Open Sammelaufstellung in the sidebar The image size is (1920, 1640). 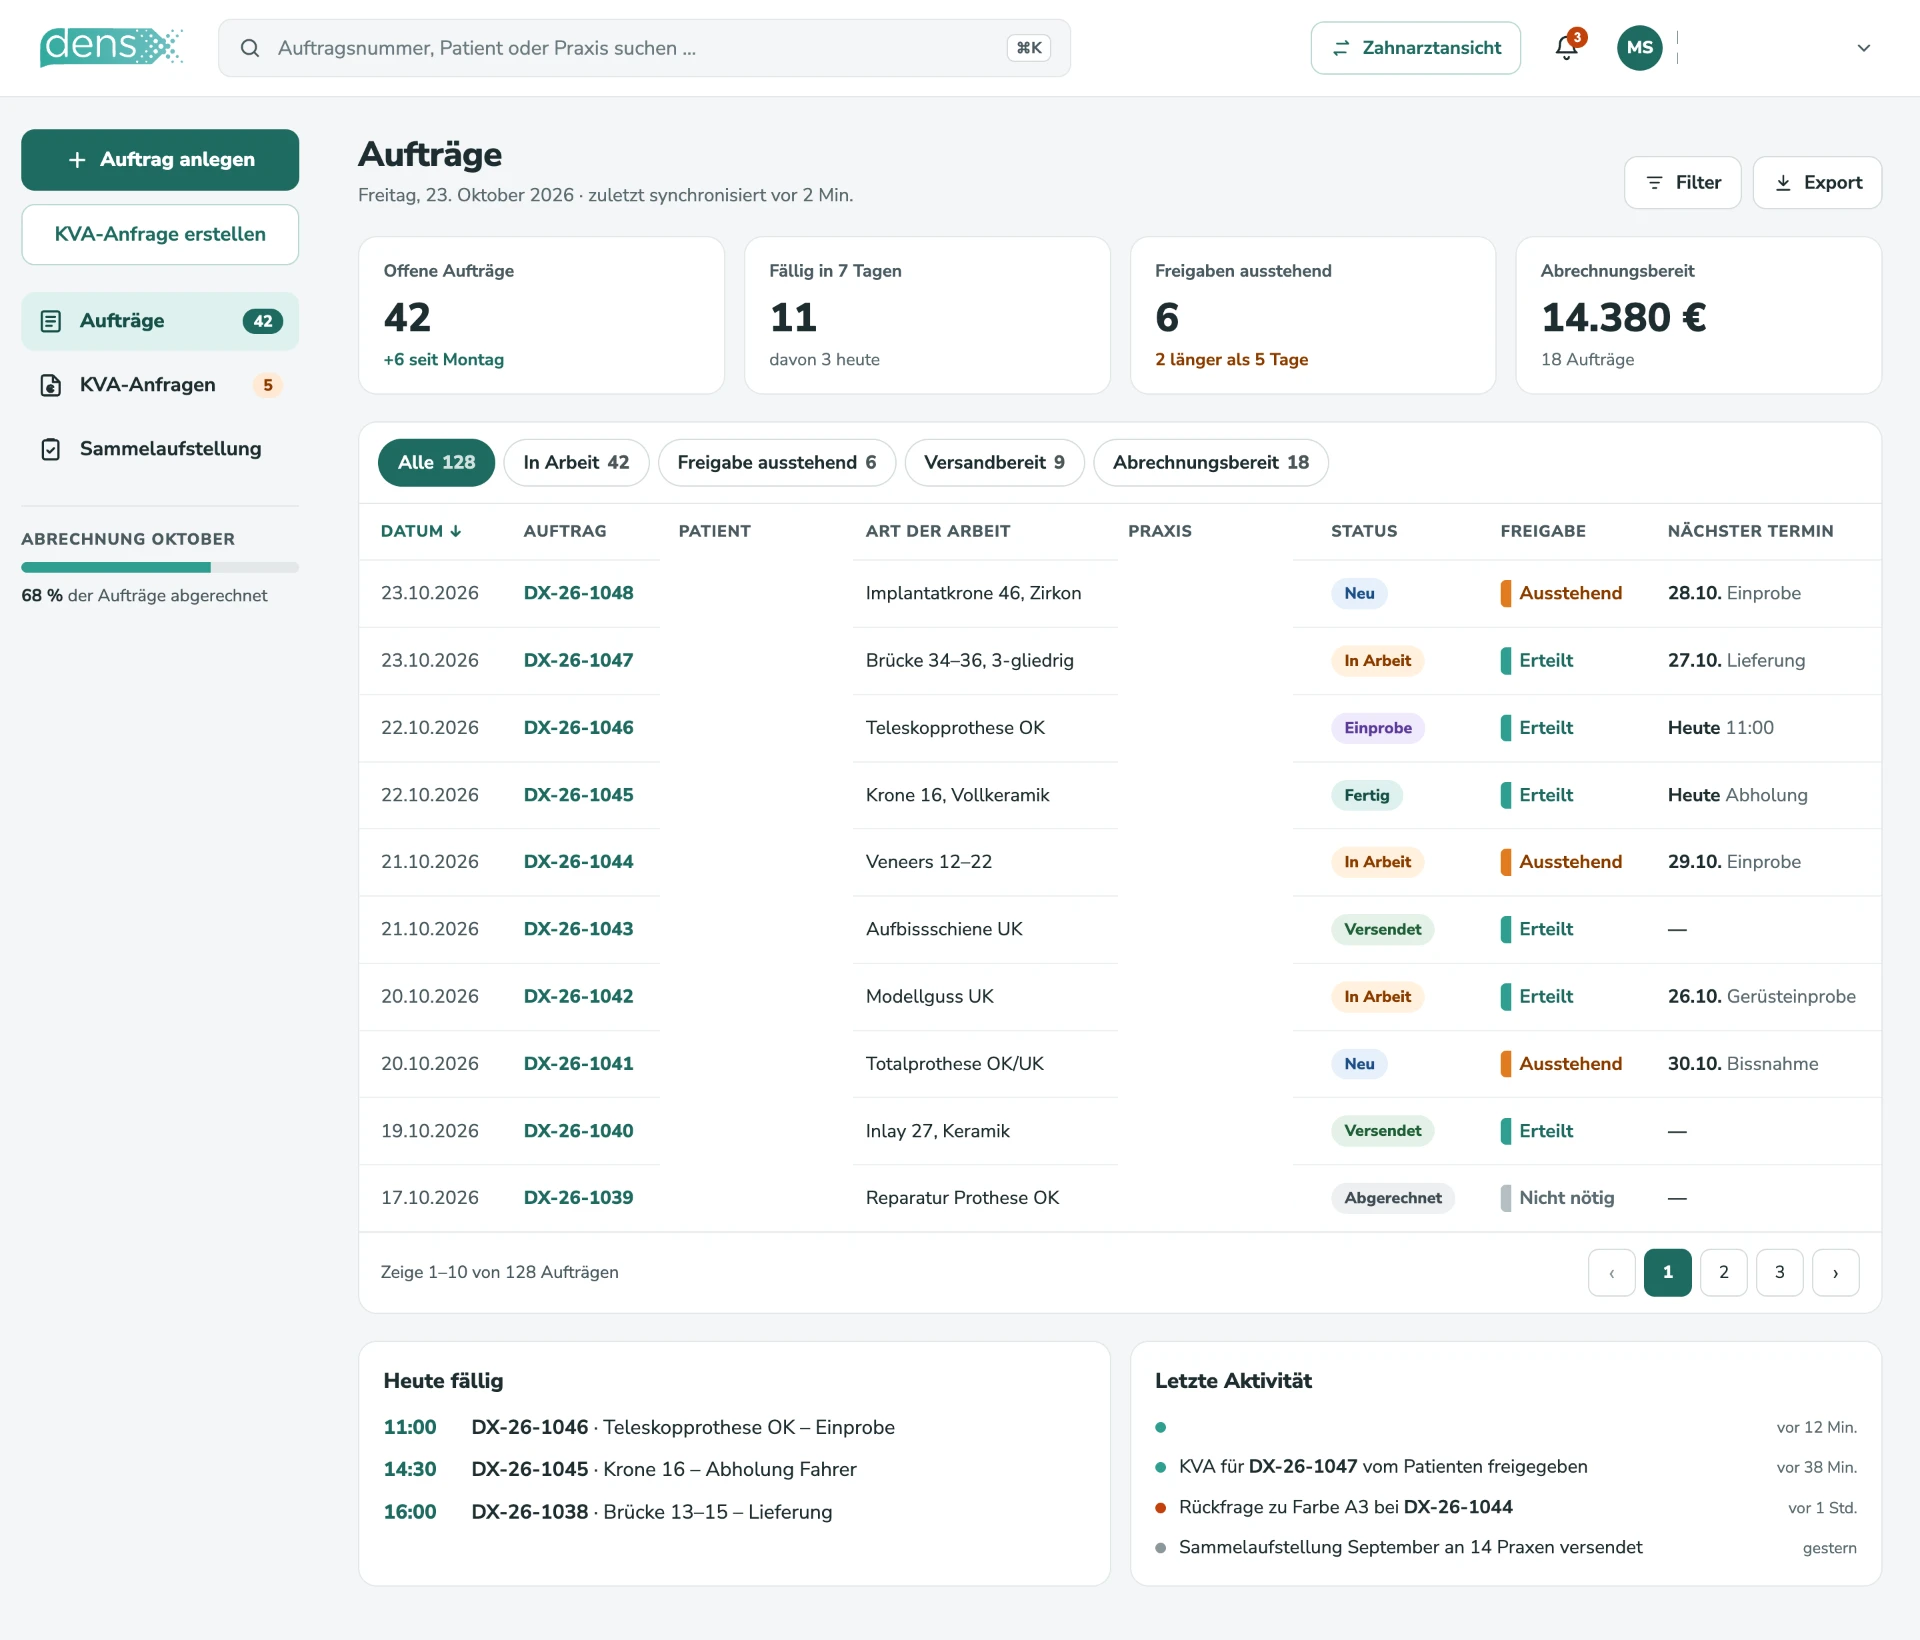160,449
